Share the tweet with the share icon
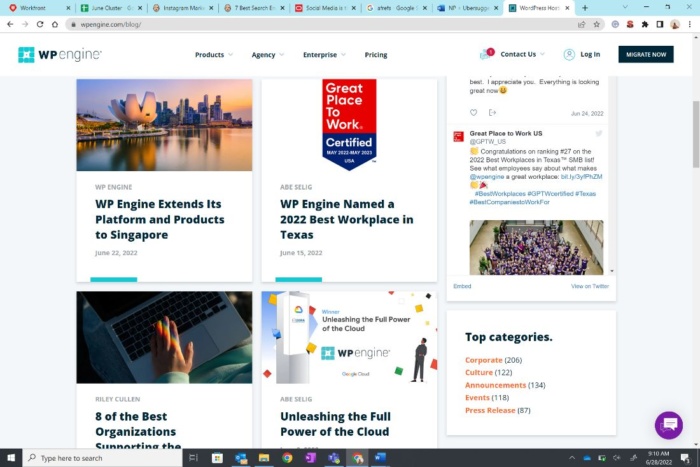Screen dimensions: 700x467 492,113
